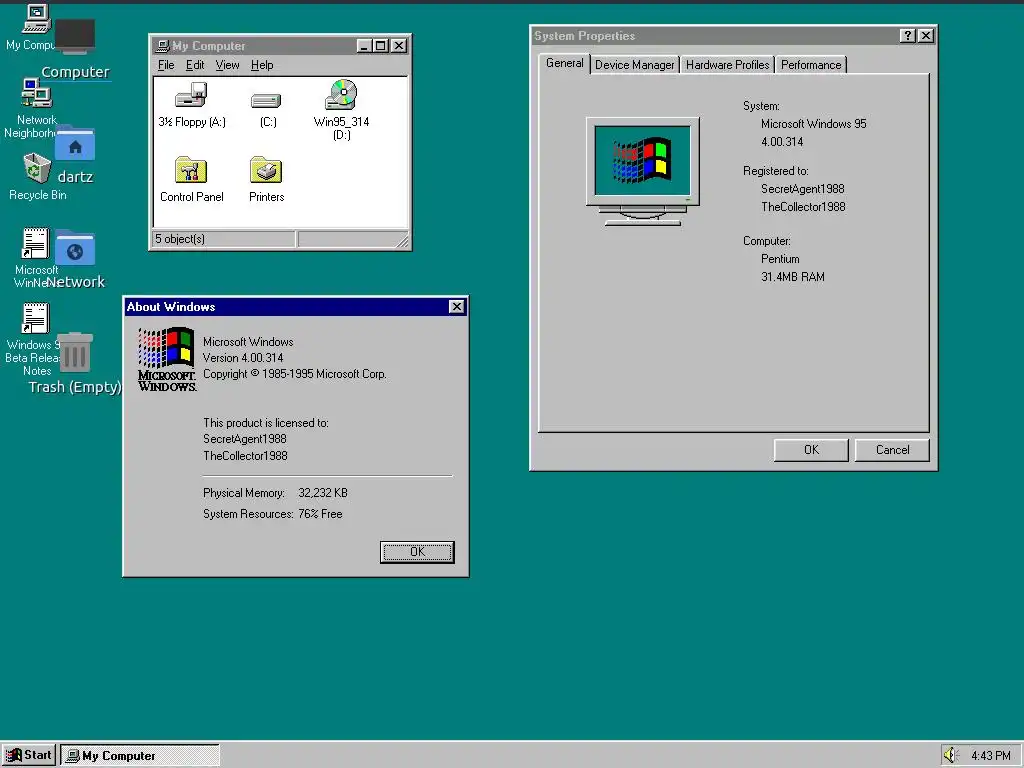The width and height of the screenshot is (1024, 768).
Task: Open the Edit menu in My Computer
Action: pos(195,65)
